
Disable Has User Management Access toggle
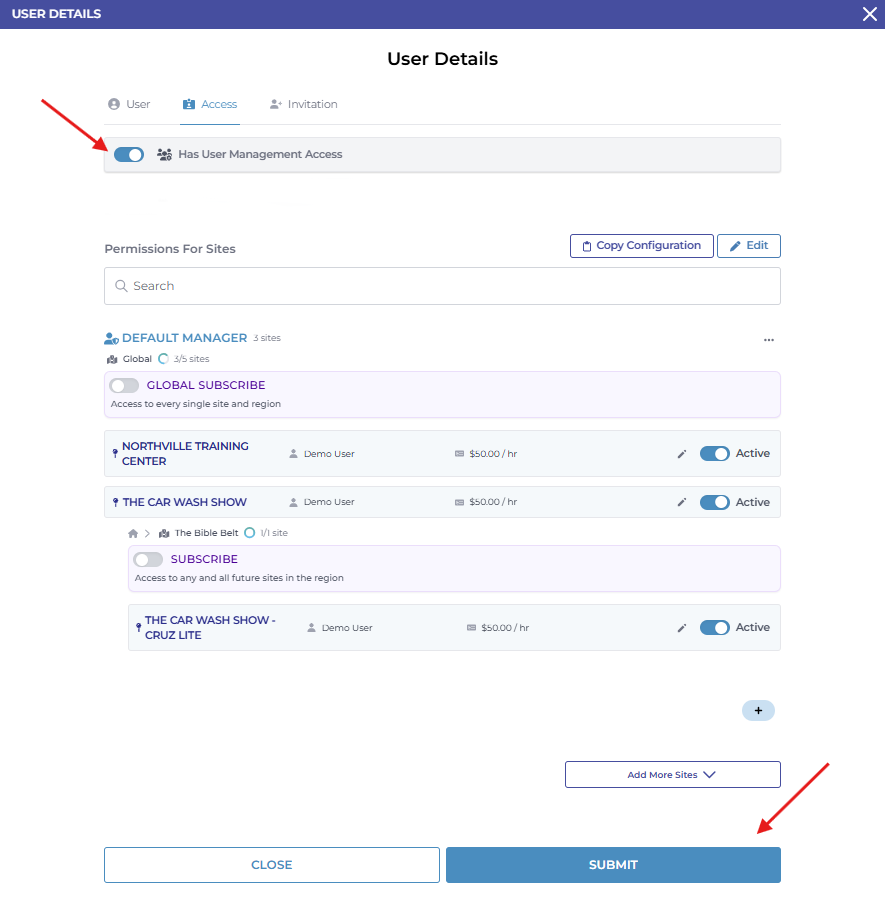click(129, 155)
